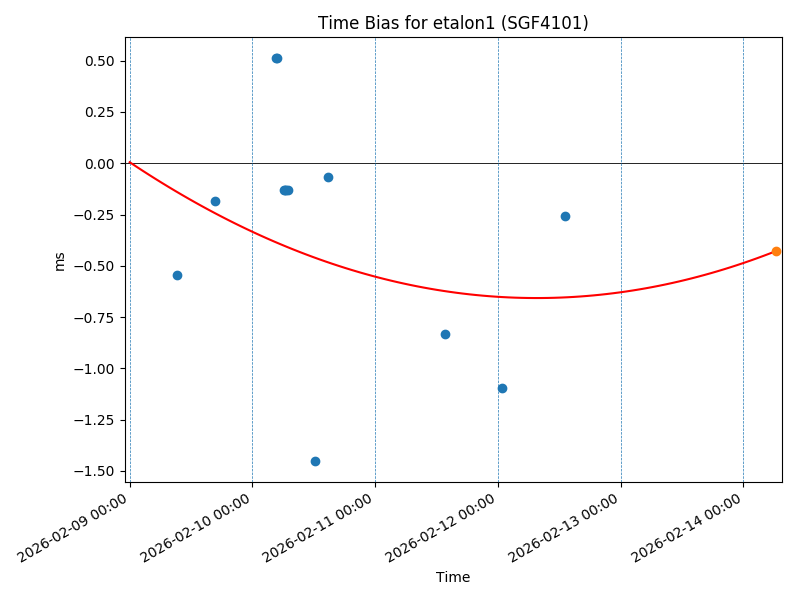800x600 pixels.
Task: Select the 2026-02-09 00:00 tick label
Action: pos(74,528)
